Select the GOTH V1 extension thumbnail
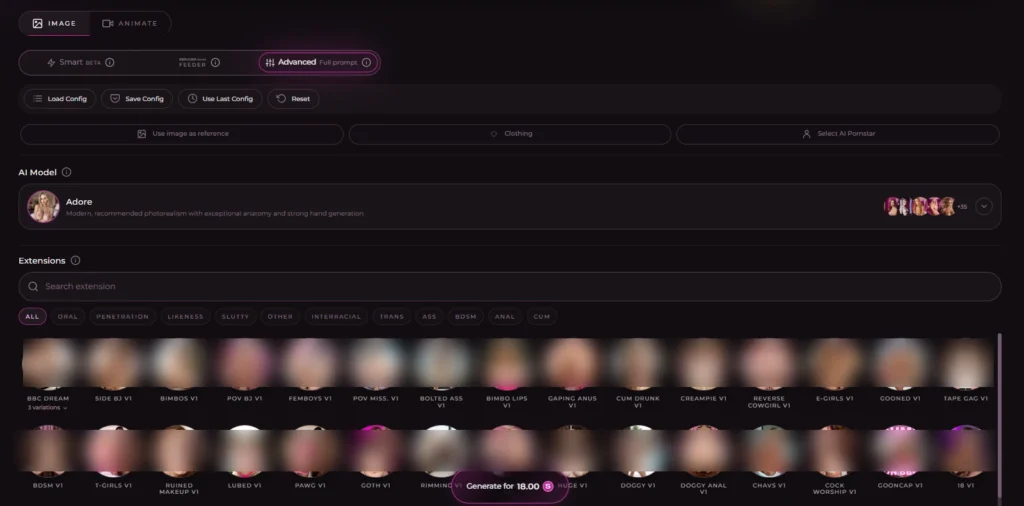 tap(376, 451)
